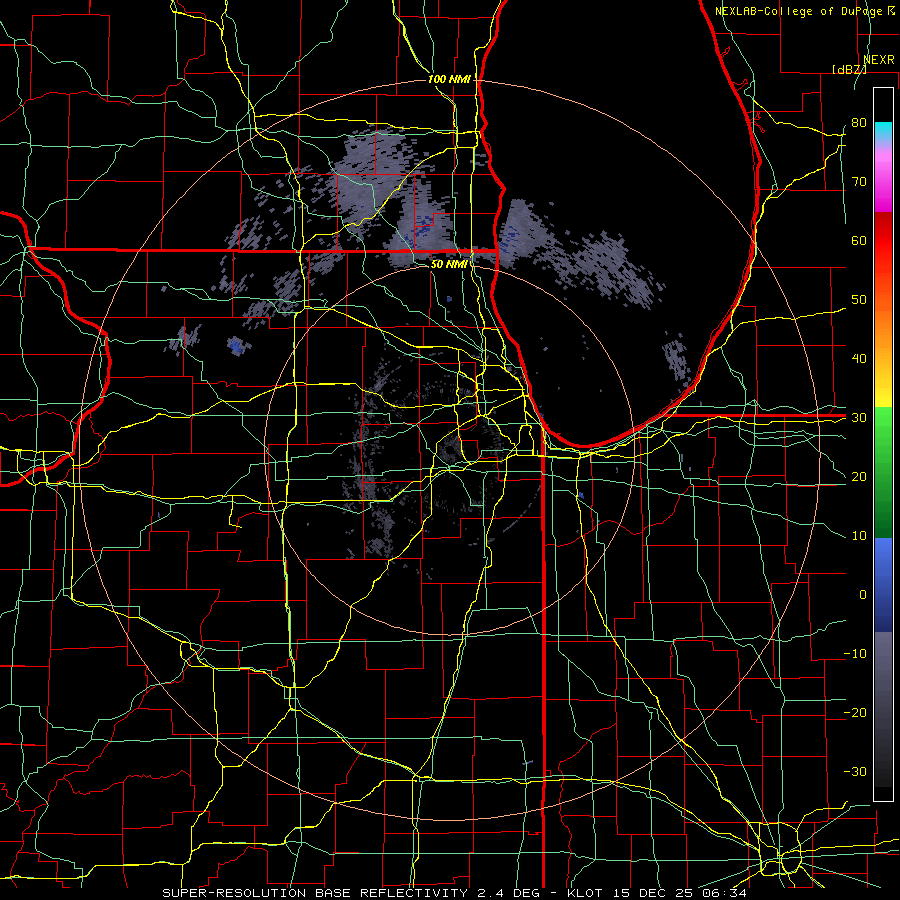This screenshot has height=900, width=900.
Task: Click the green segment of the color bar
Action: pyautogui.click(x=883, y=472)
